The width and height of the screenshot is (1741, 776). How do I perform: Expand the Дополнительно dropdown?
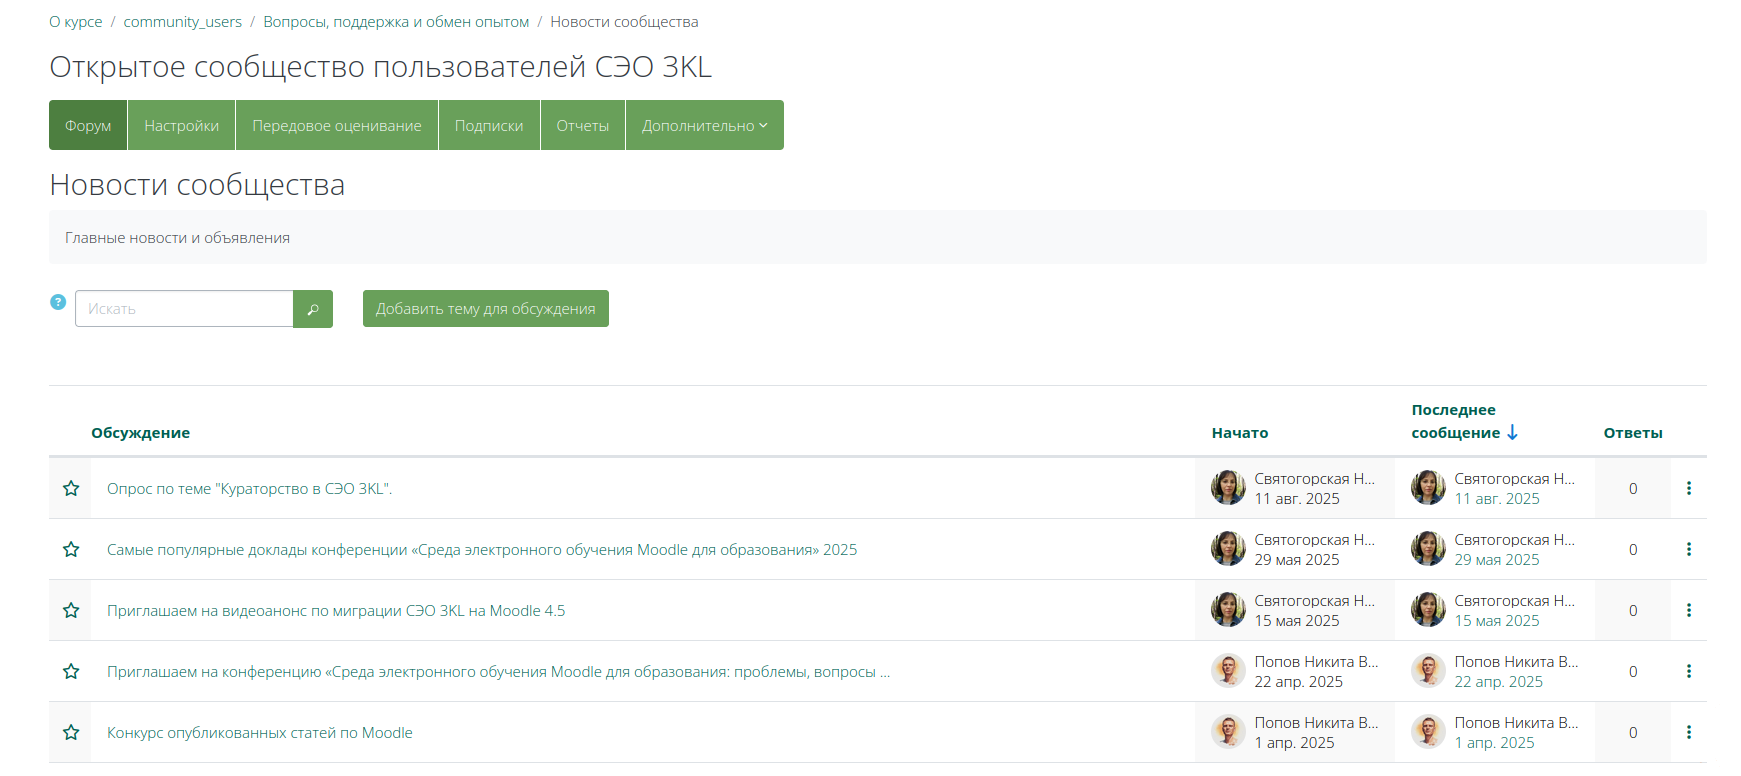[x=704, y=125]
